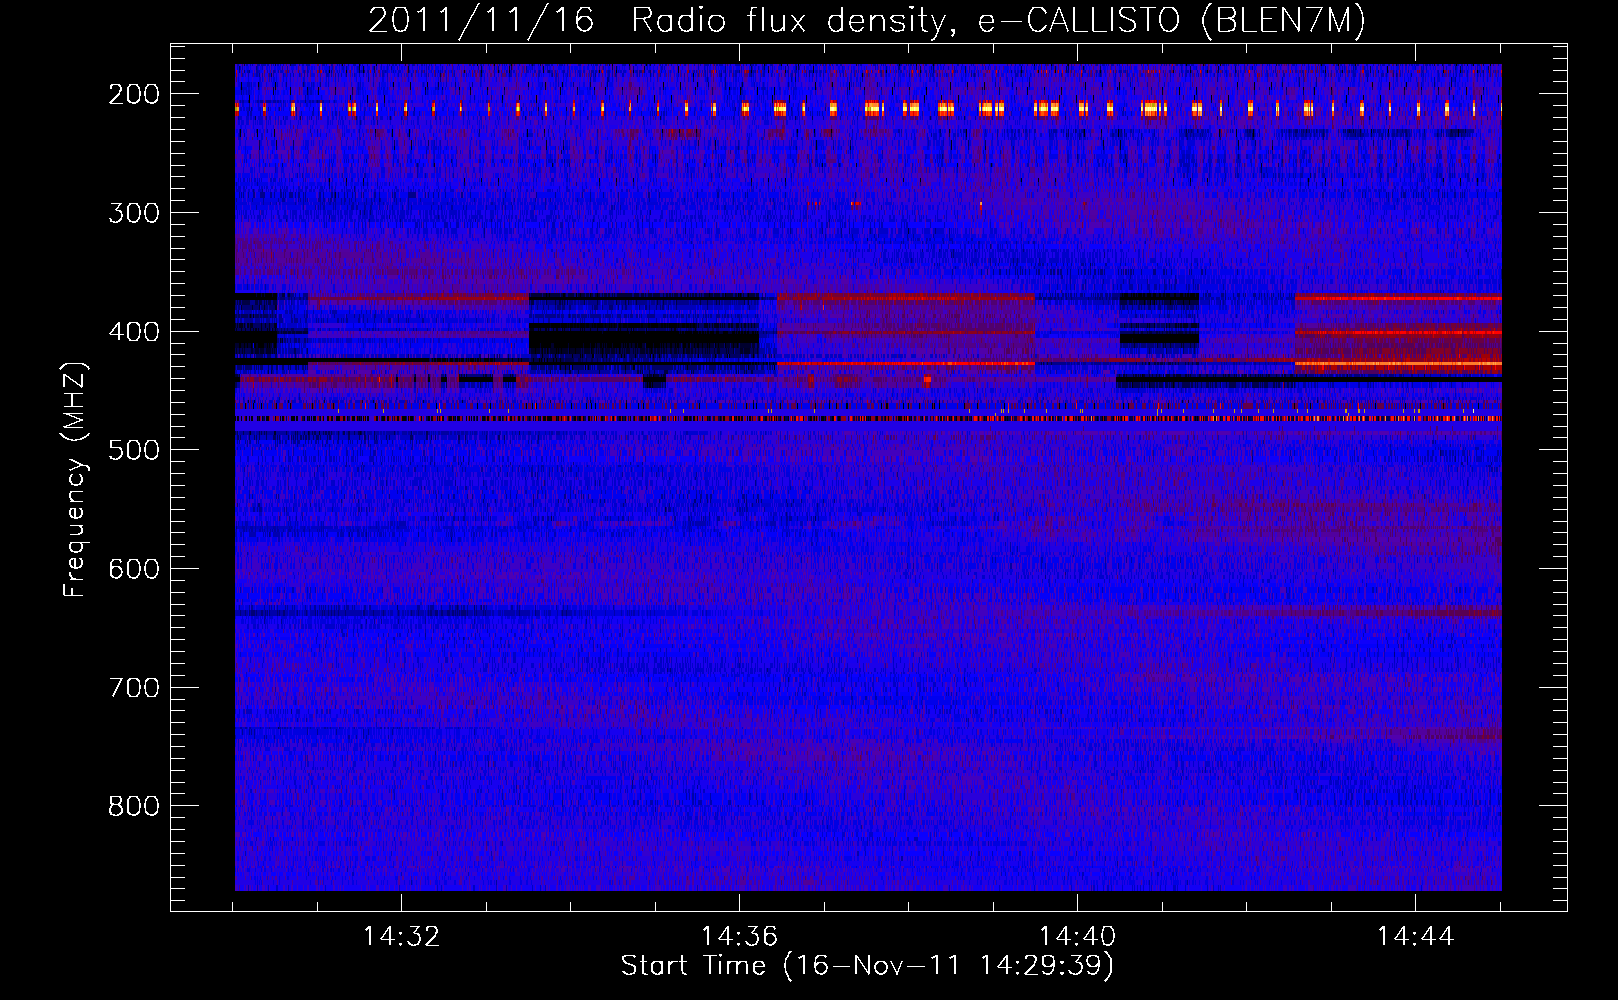Click the 200 frequency tick label

pos(134,94)
